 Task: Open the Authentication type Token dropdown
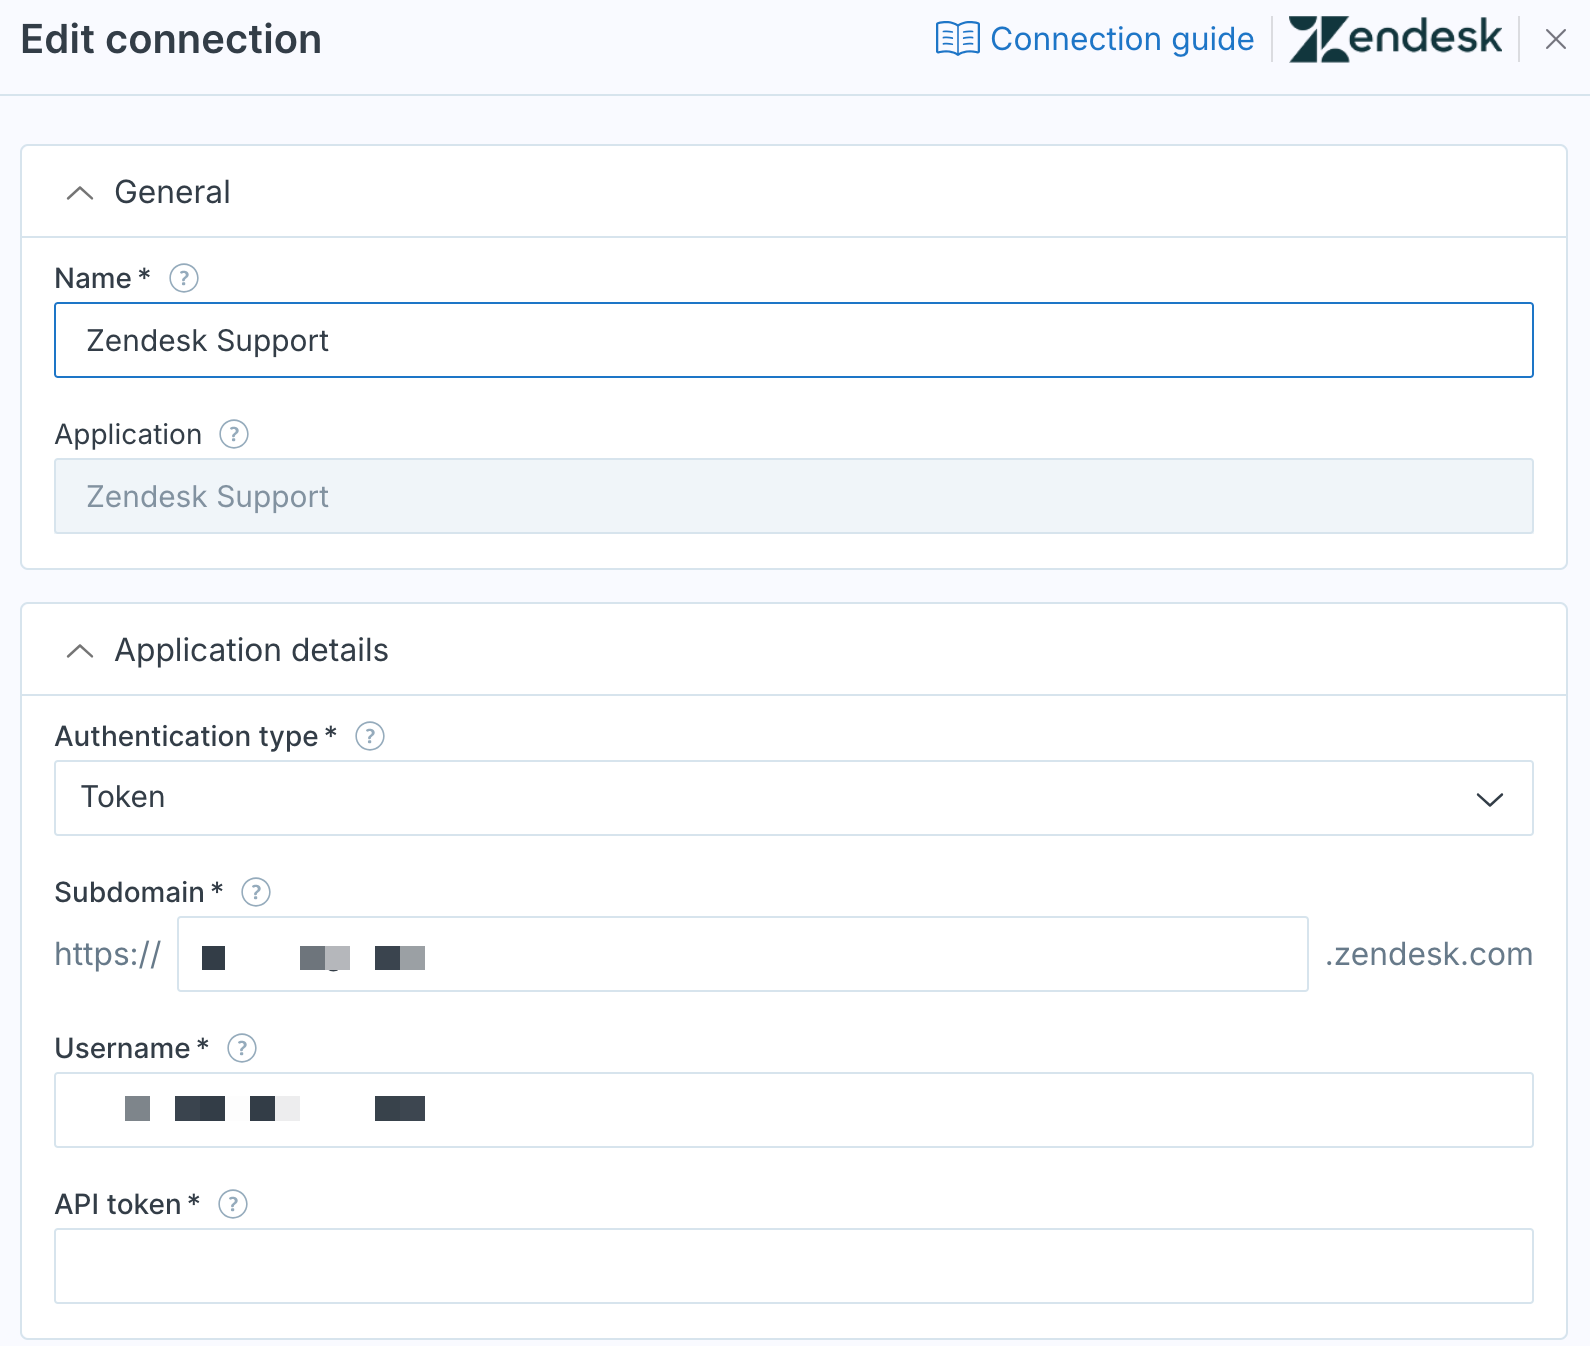(x=794, y=798)
